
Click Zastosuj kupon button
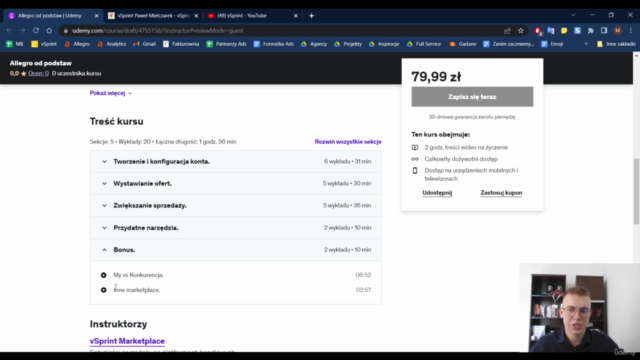pos(501,193)
